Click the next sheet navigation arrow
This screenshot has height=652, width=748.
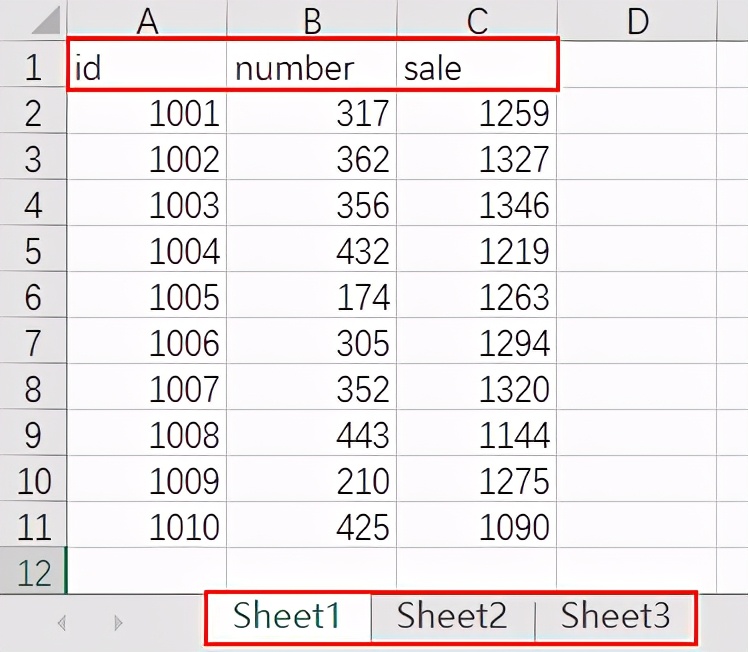(118, 622)
